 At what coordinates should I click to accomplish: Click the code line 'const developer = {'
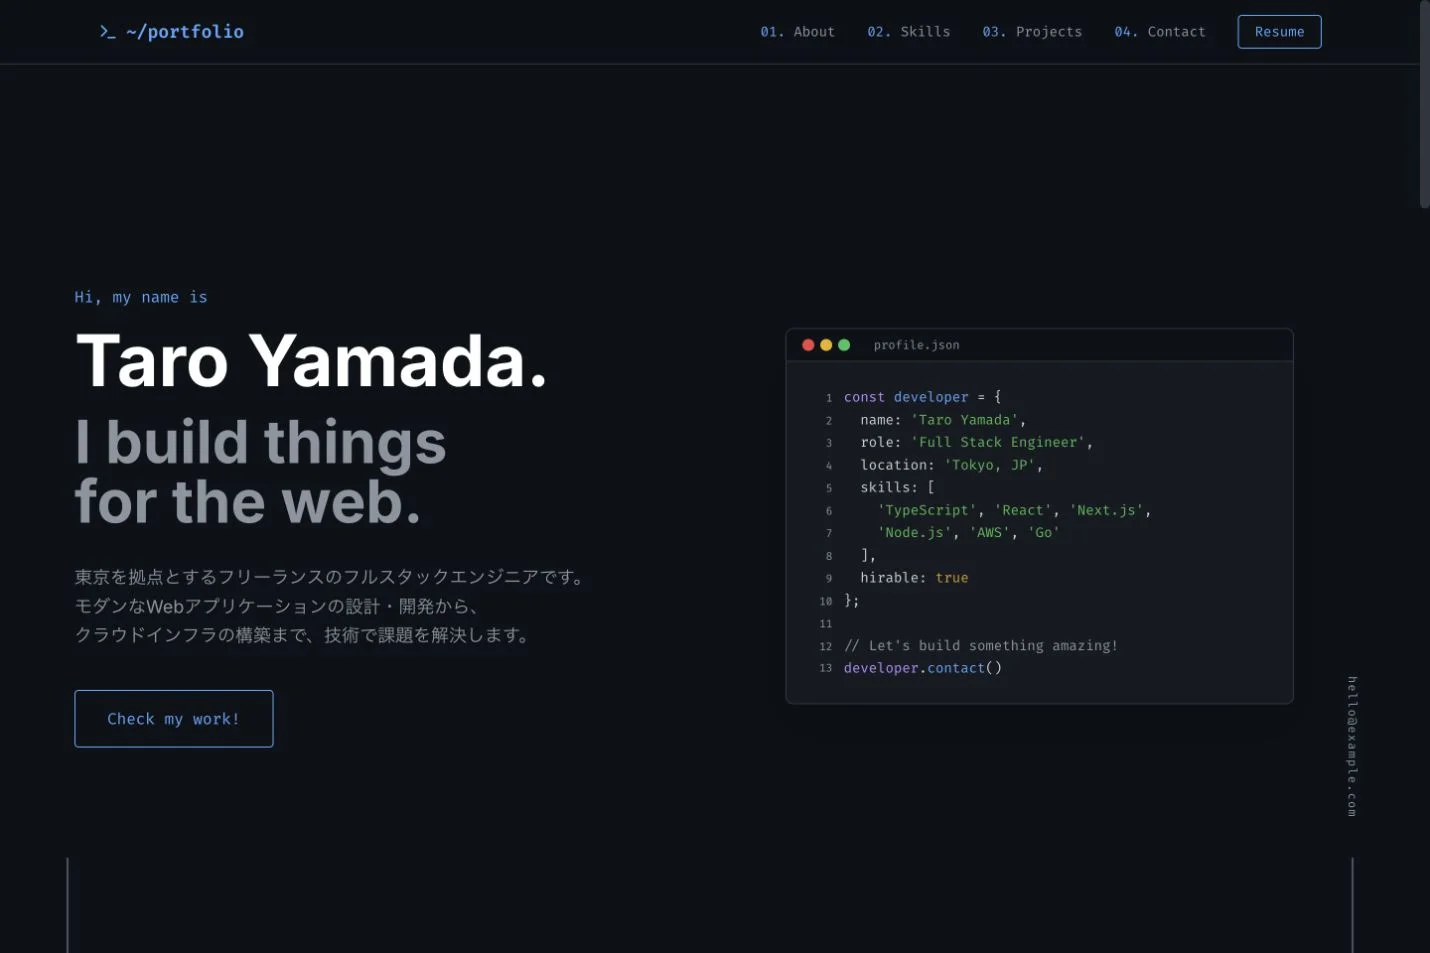click(923, 397)
